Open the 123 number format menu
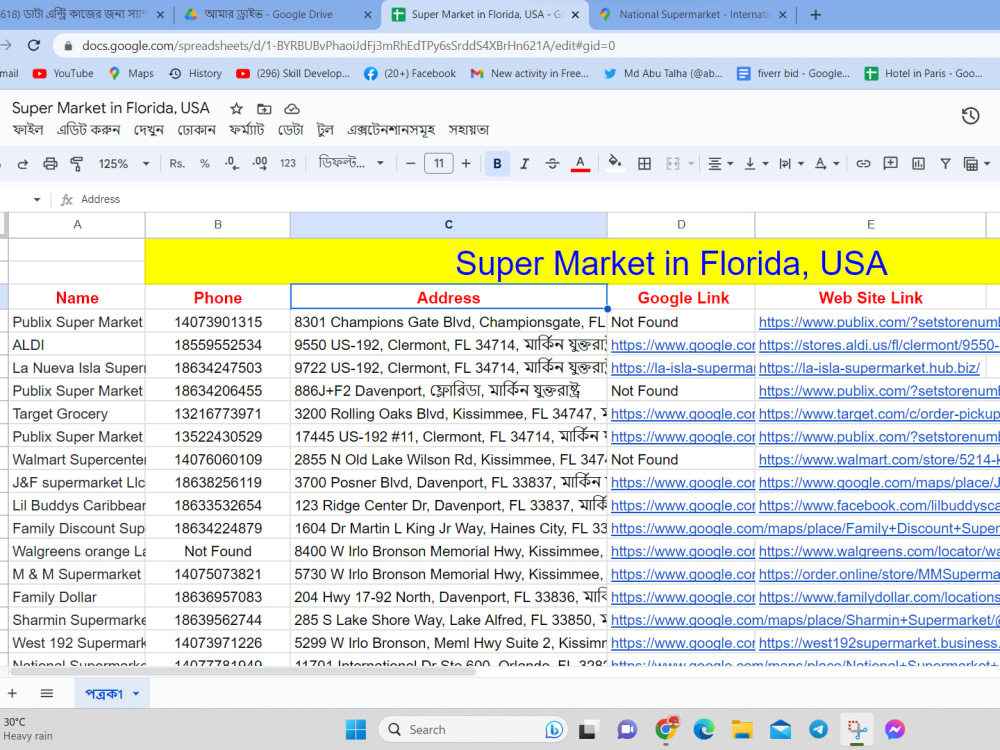 click(x=288, y=164)
